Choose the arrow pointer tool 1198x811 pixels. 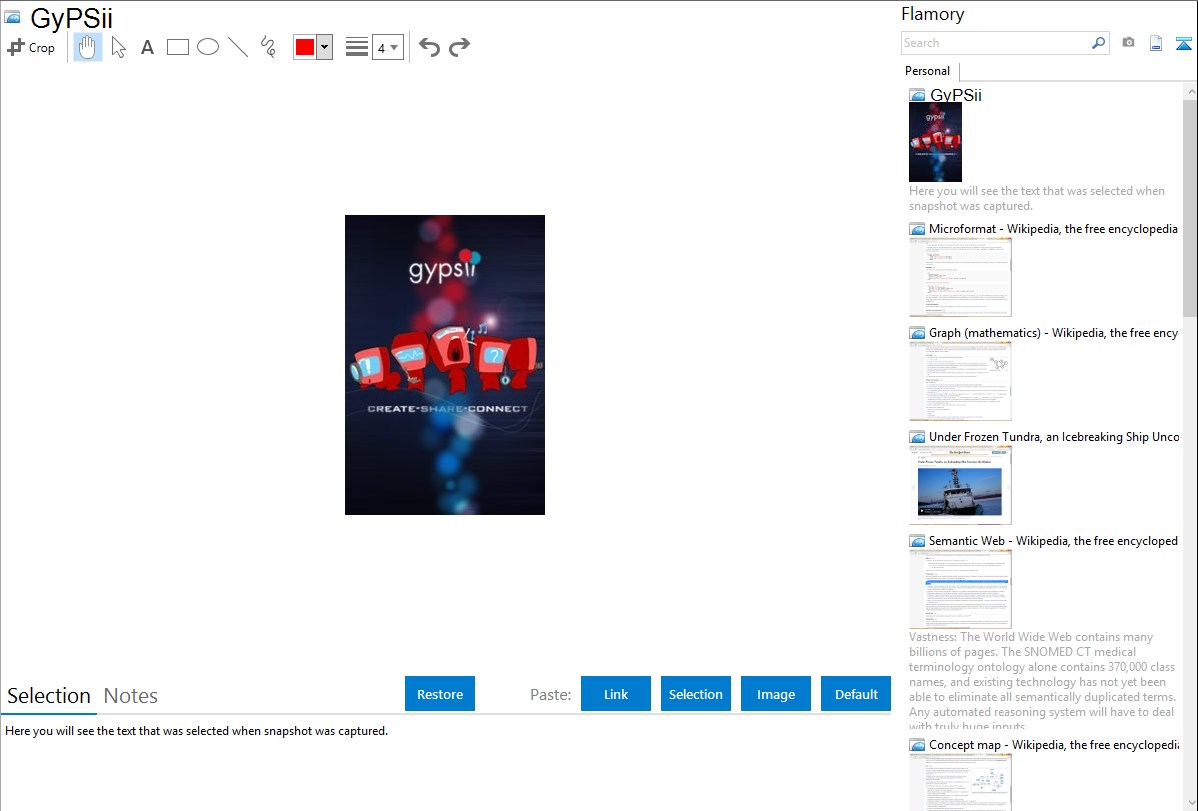[x=118, y=47]
